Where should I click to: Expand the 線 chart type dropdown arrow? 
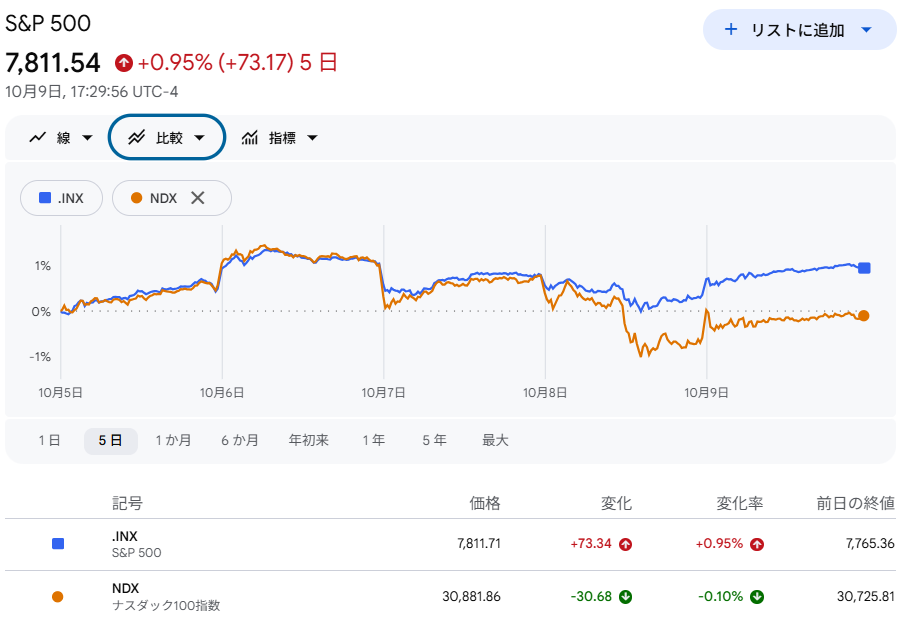coord(87,138)
